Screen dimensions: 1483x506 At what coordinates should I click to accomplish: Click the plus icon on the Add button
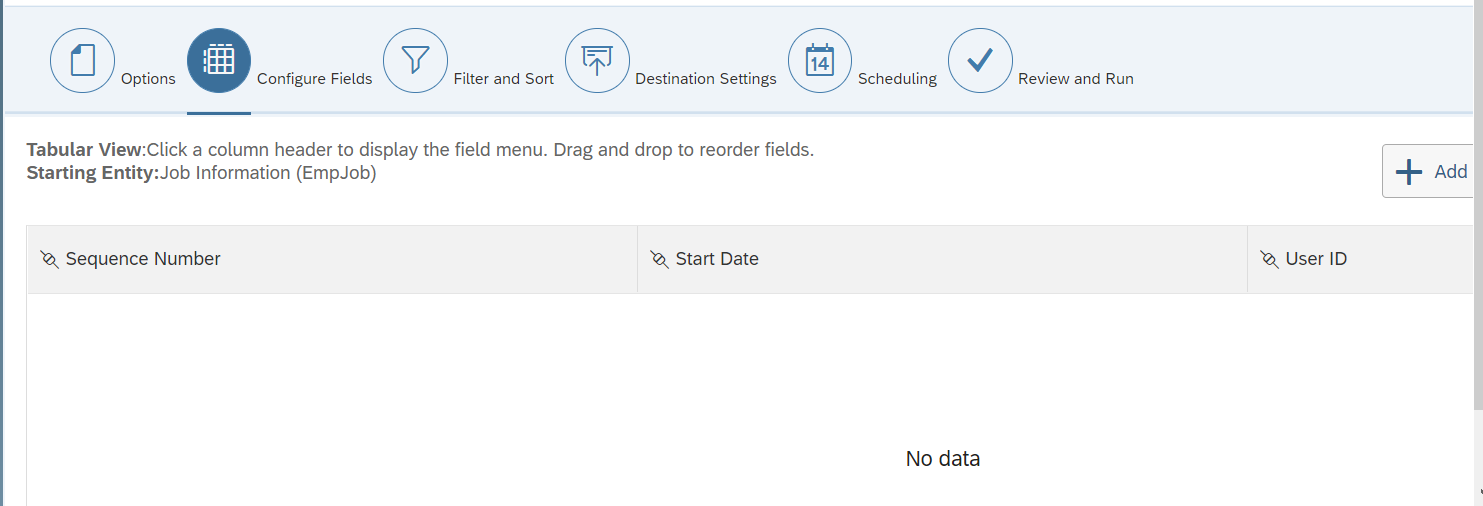coord(1409,172)
